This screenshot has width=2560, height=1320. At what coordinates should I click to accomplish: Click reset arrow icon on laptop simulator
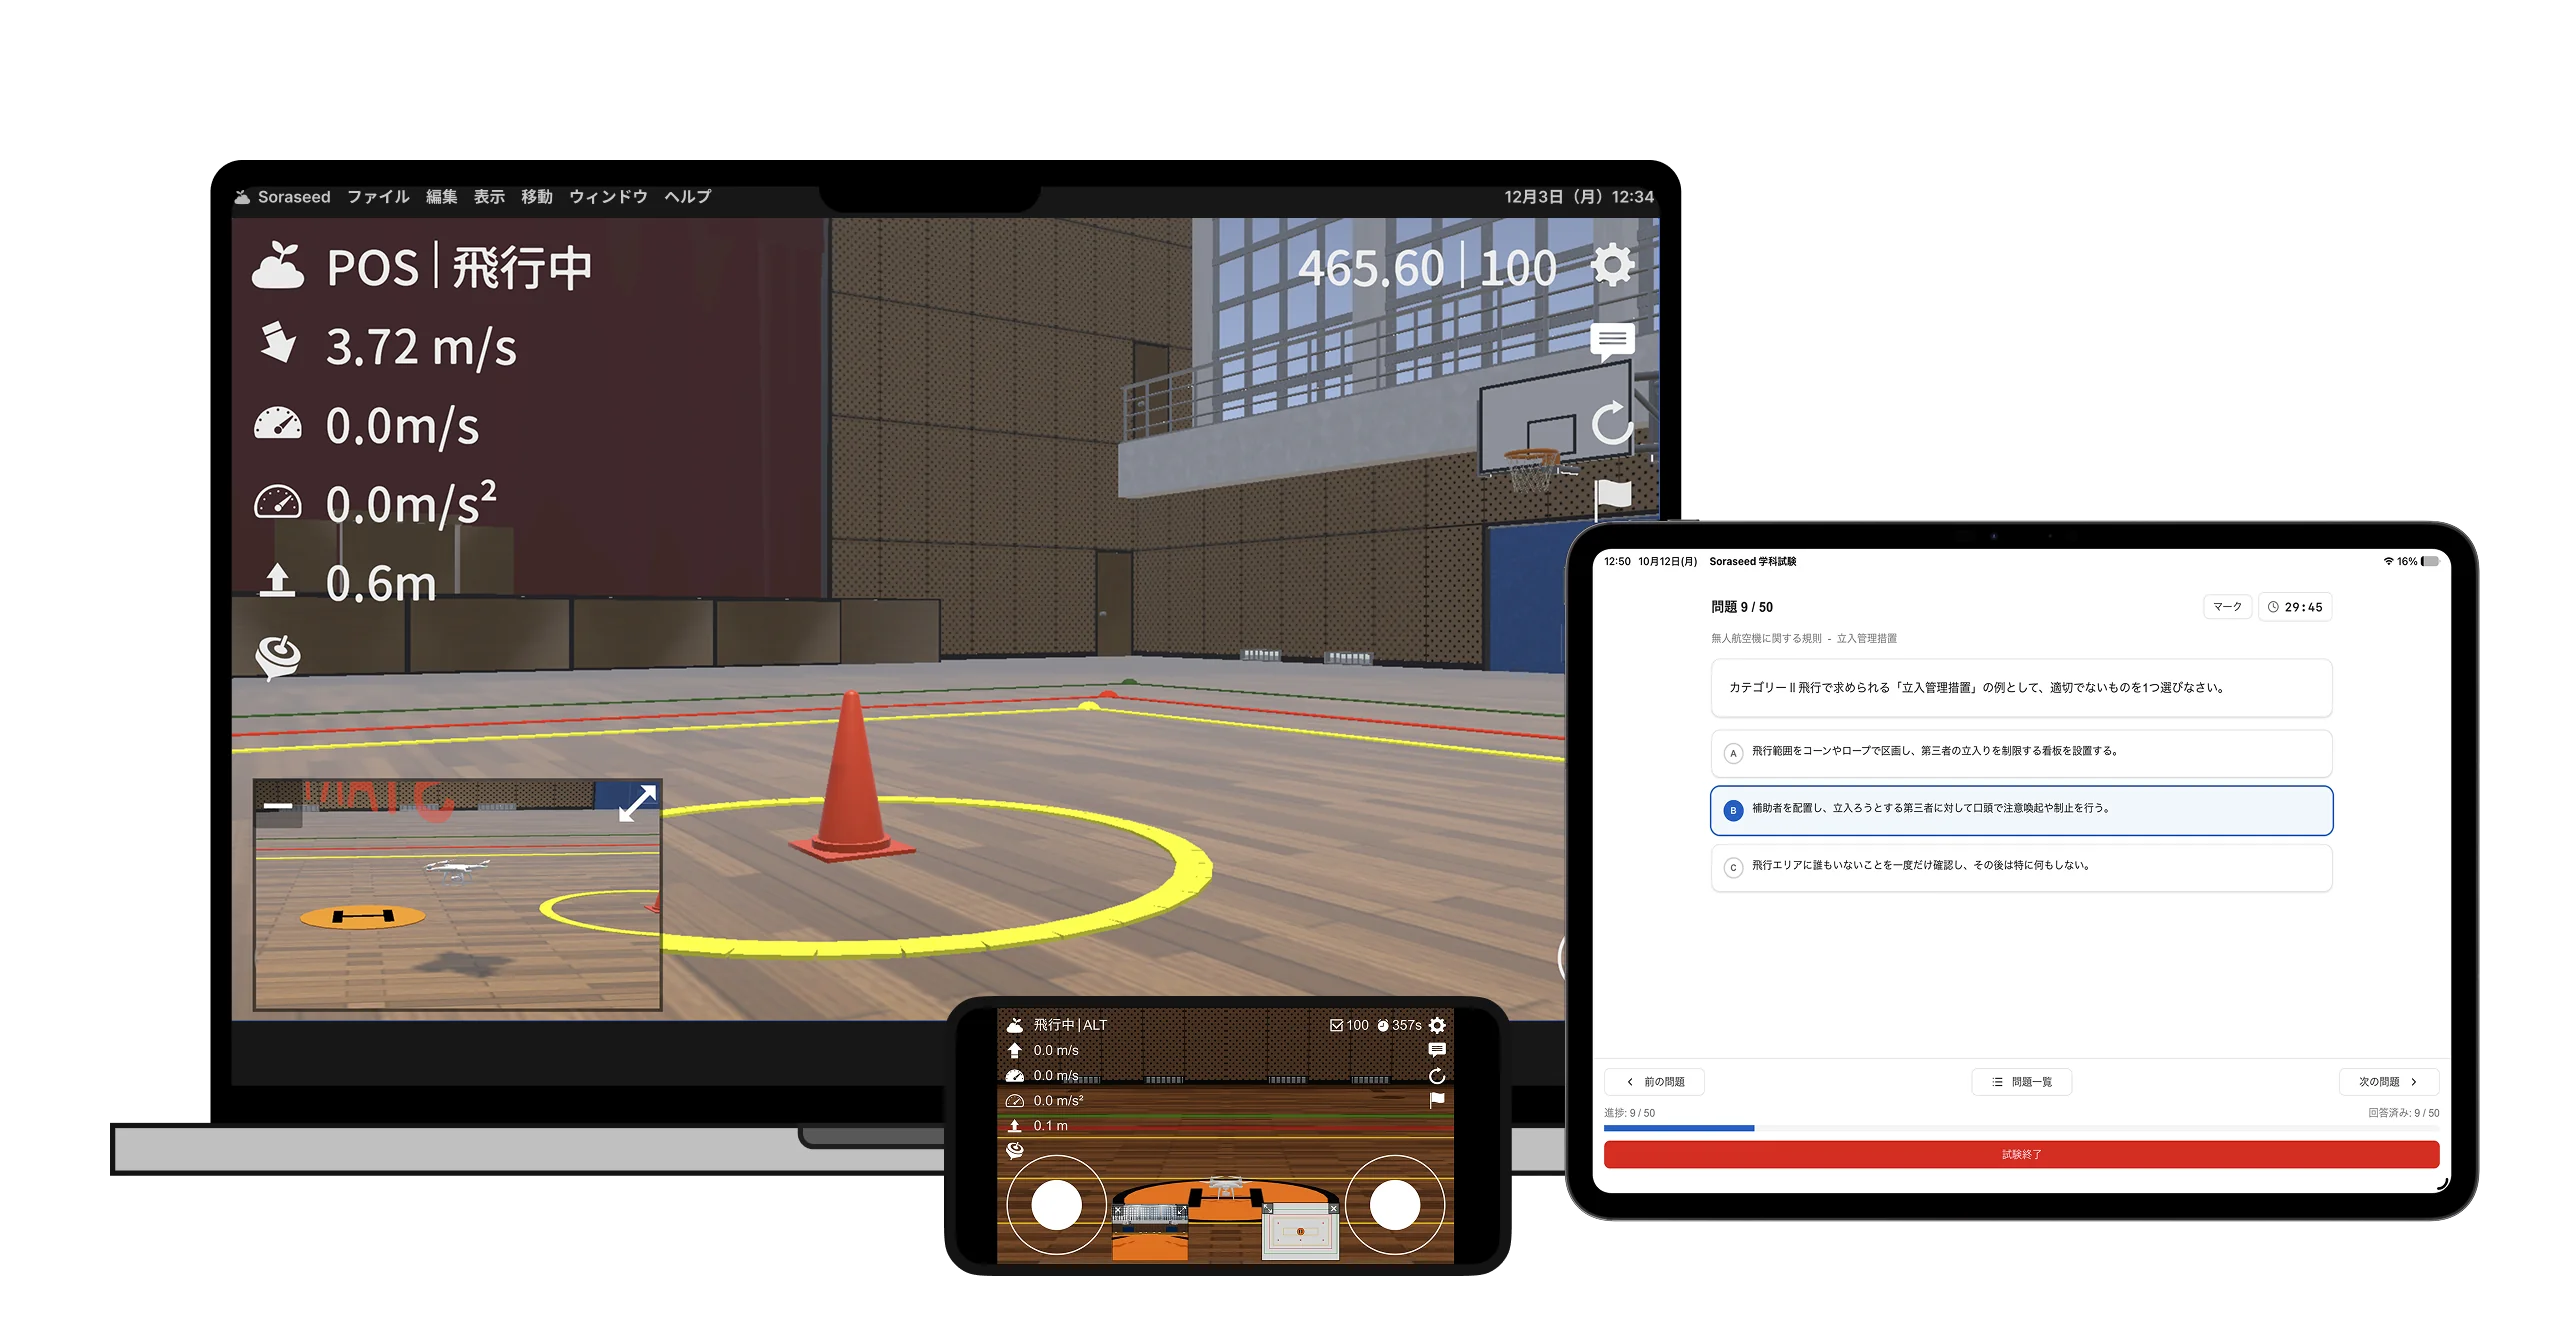1612,423
